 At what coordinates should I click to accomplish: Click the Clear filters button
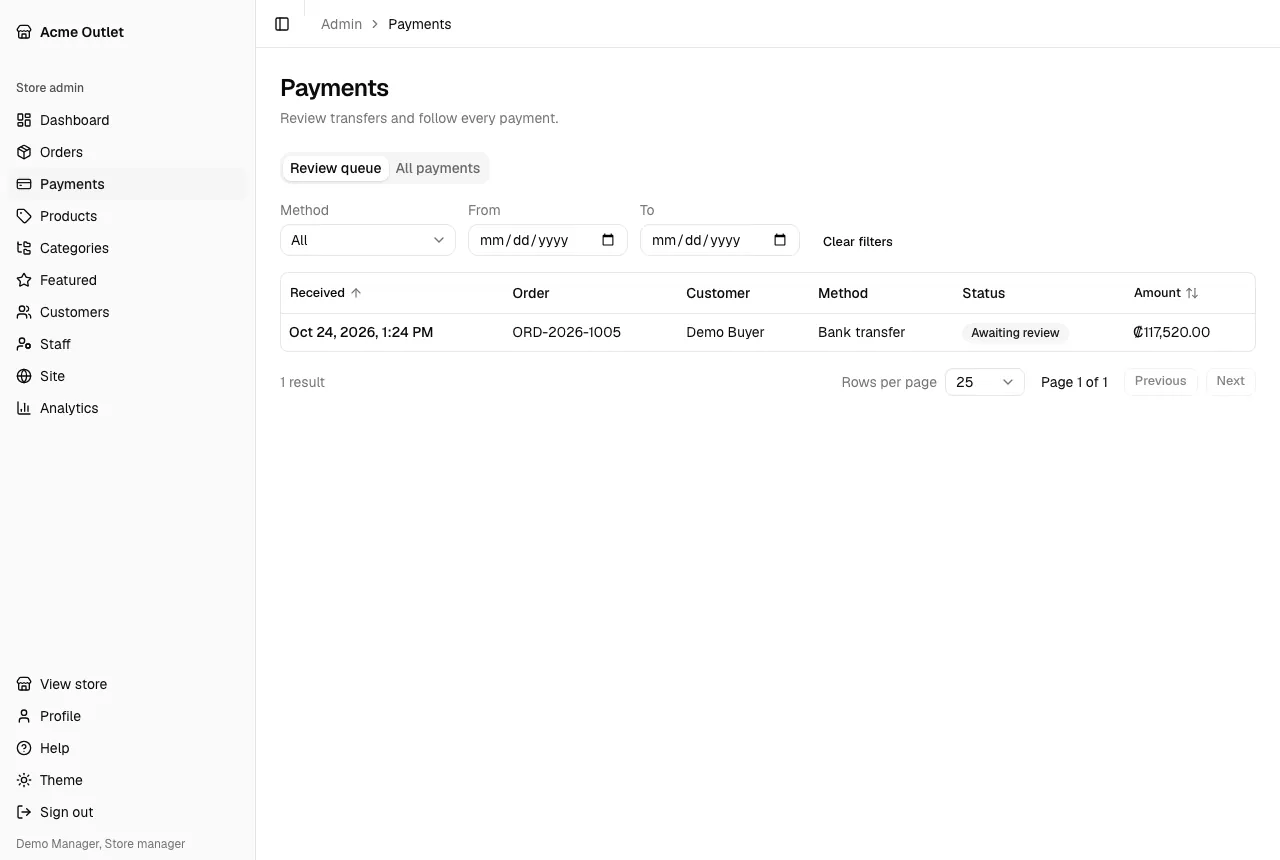click(x=858, y=241)
